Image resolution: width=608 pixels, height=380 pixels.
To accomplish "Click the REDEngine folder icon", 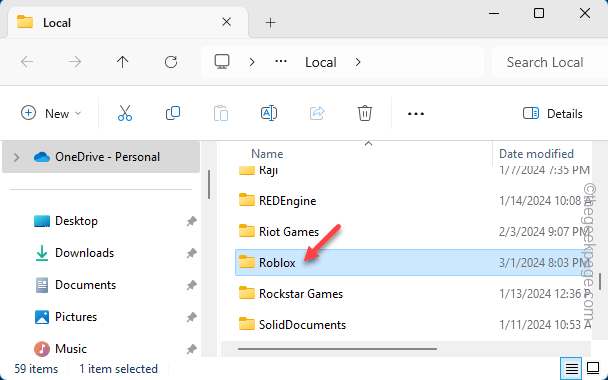I will tap(247, 200).
